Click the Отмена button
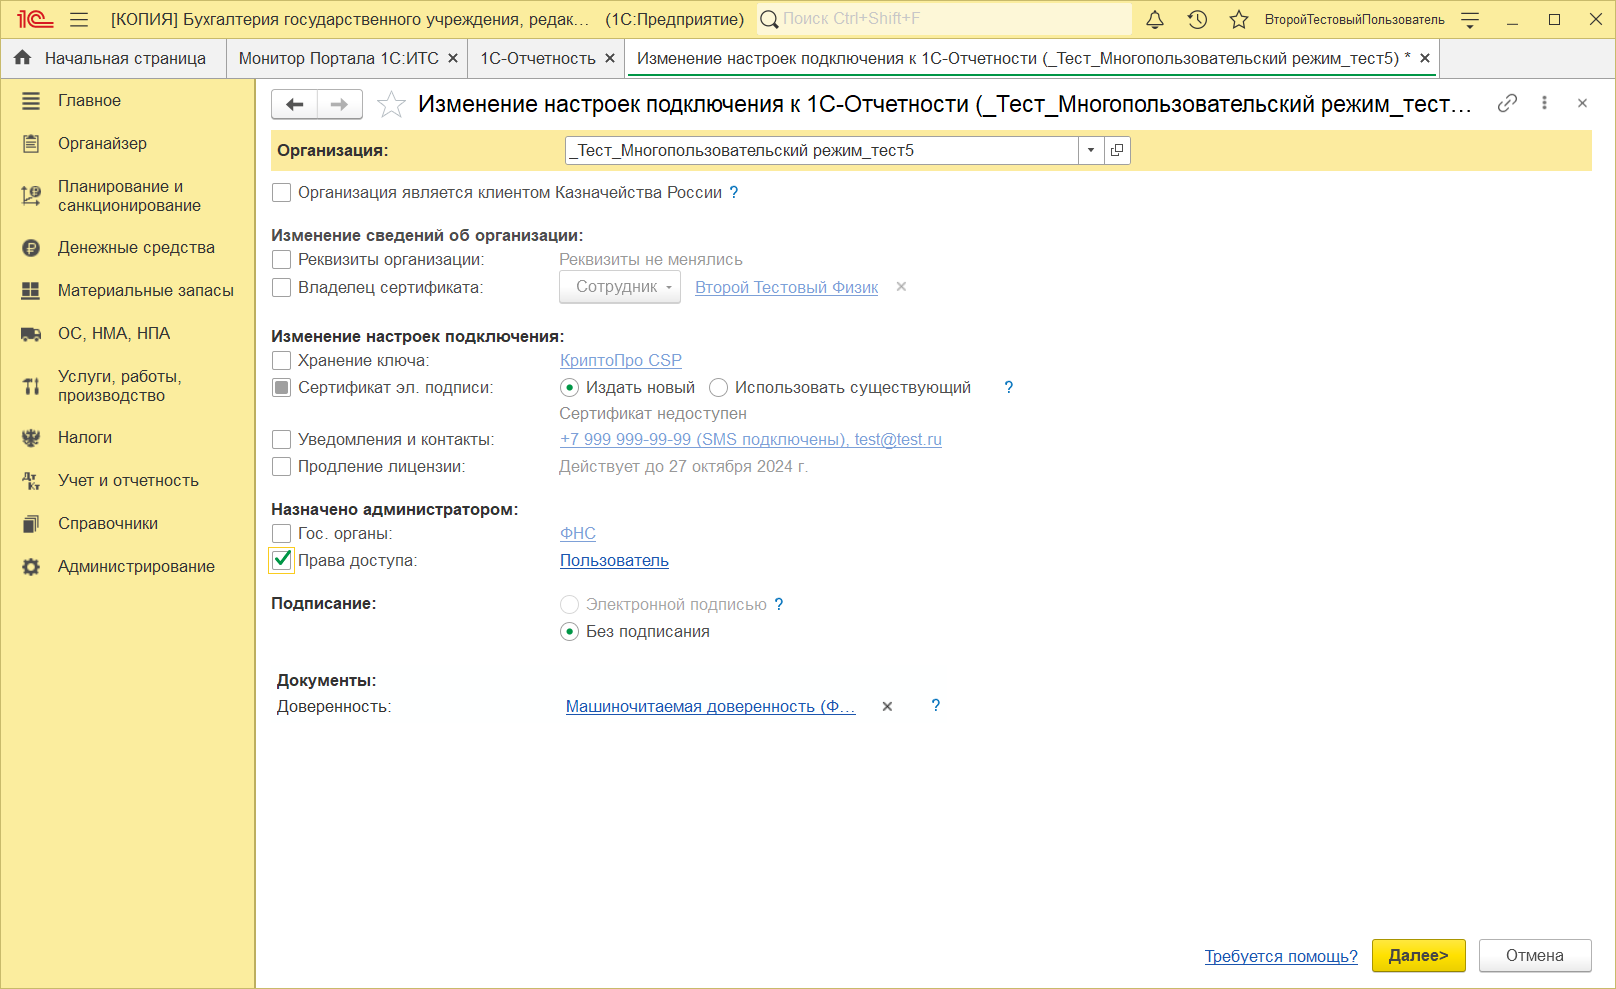This screenshot has width=1616, height=989. click(x=1535, y=956)
